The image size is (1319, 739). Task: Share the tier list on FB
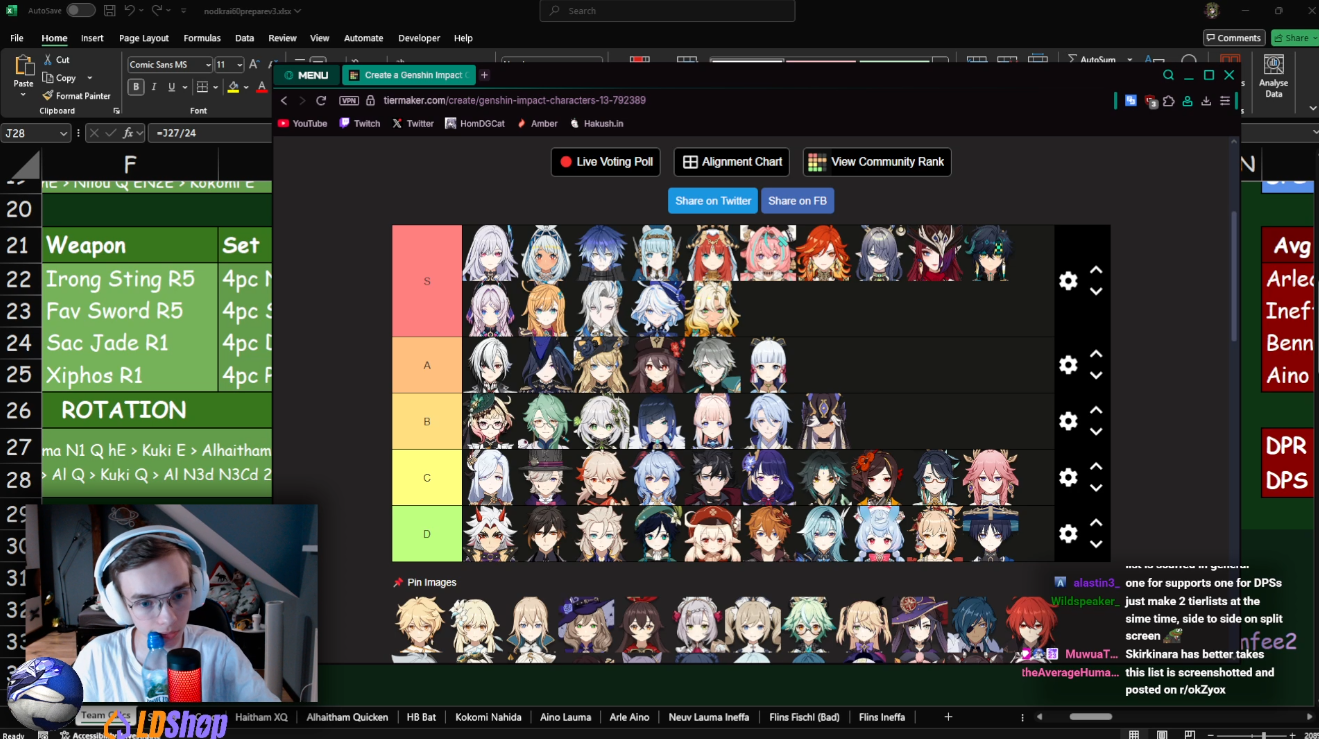pos(797,201)
